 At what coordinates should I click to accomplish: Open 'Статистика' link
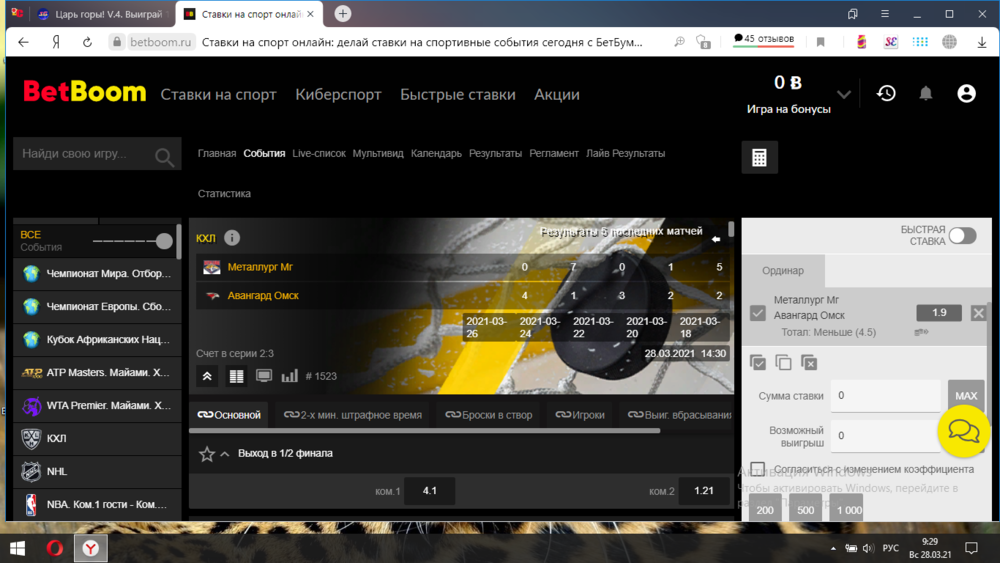(224, 193)
